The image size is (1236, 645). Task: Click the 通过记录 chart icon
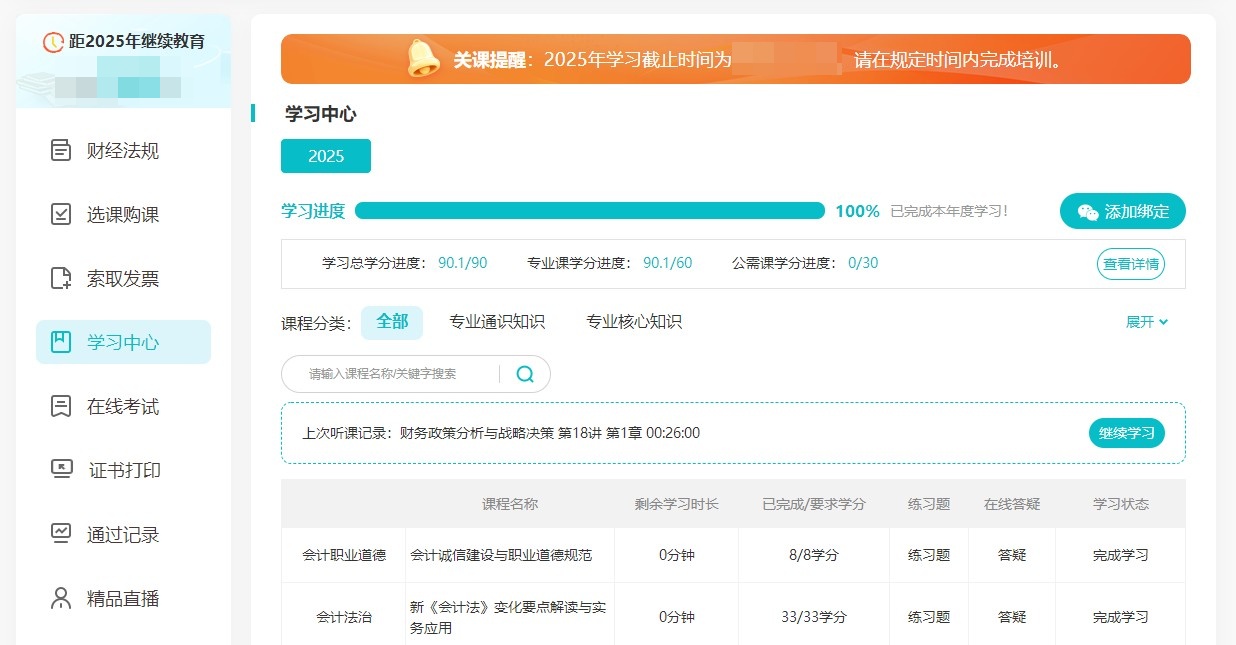61,534
